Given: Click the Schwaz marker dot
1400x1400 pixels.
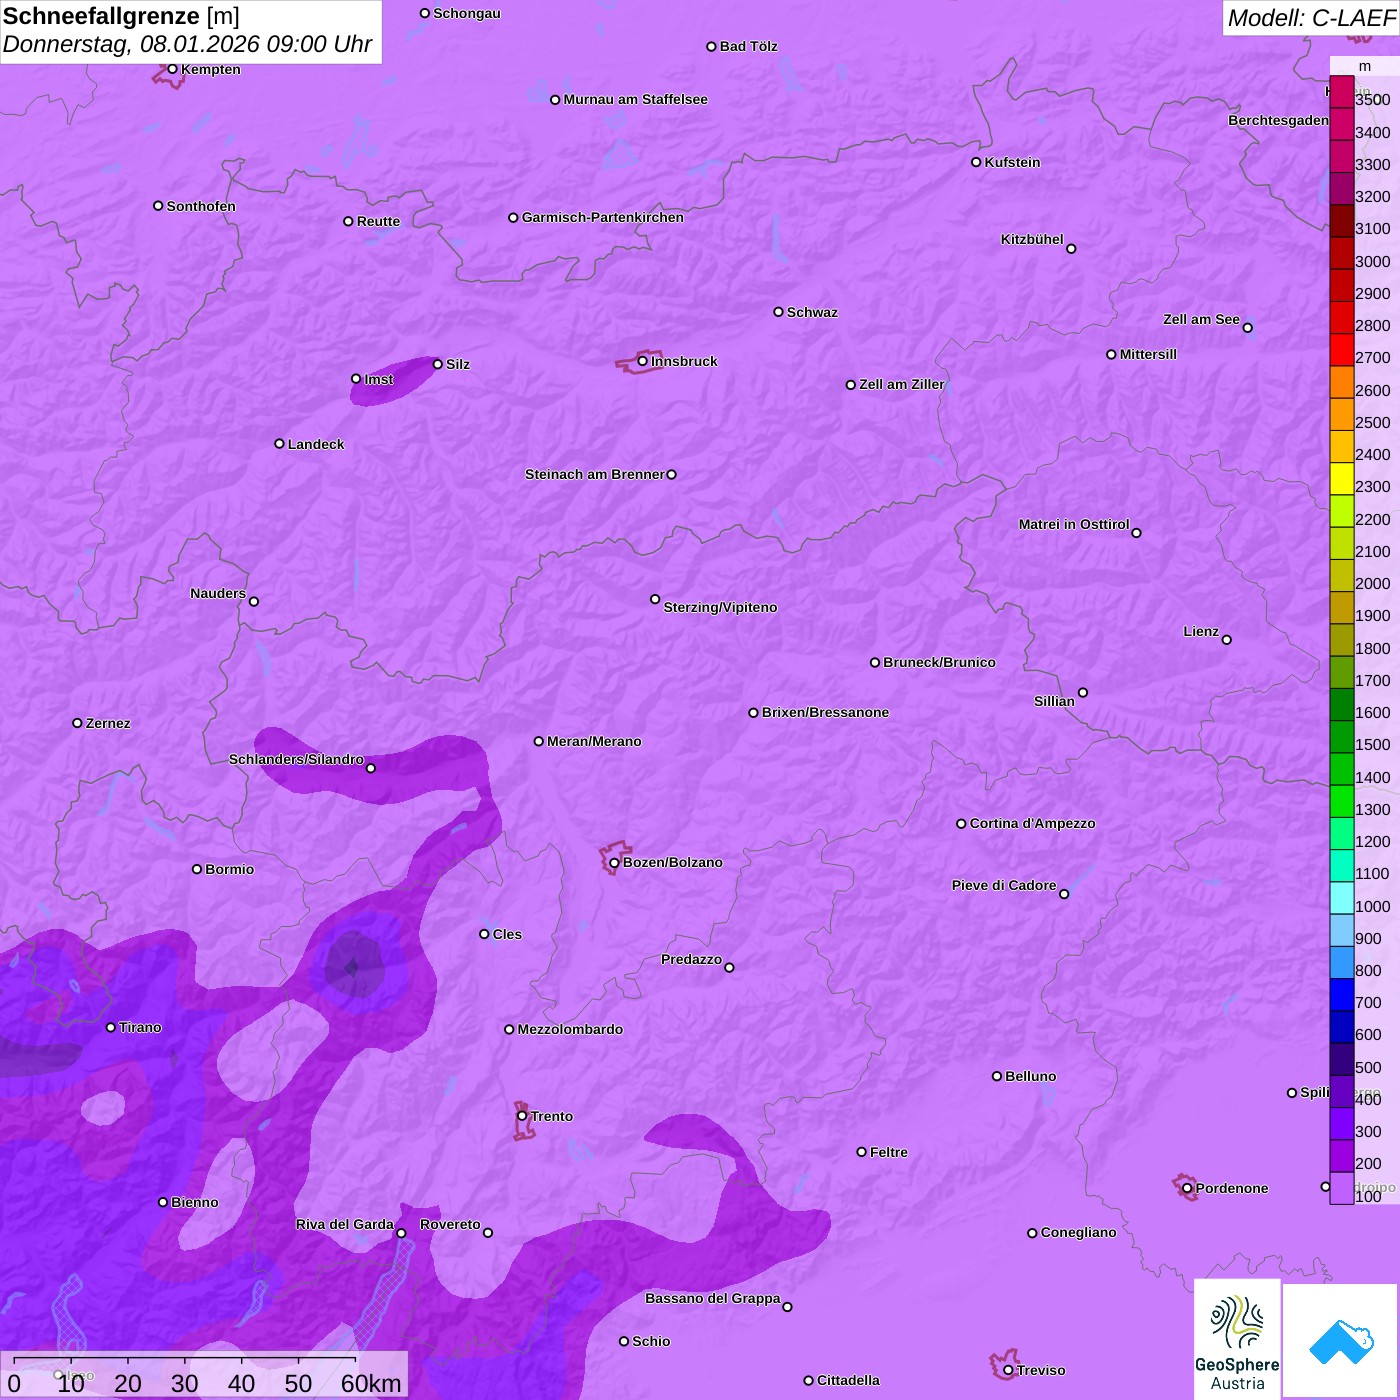Looking at the screenshot, I should click(x=778, y=312).
